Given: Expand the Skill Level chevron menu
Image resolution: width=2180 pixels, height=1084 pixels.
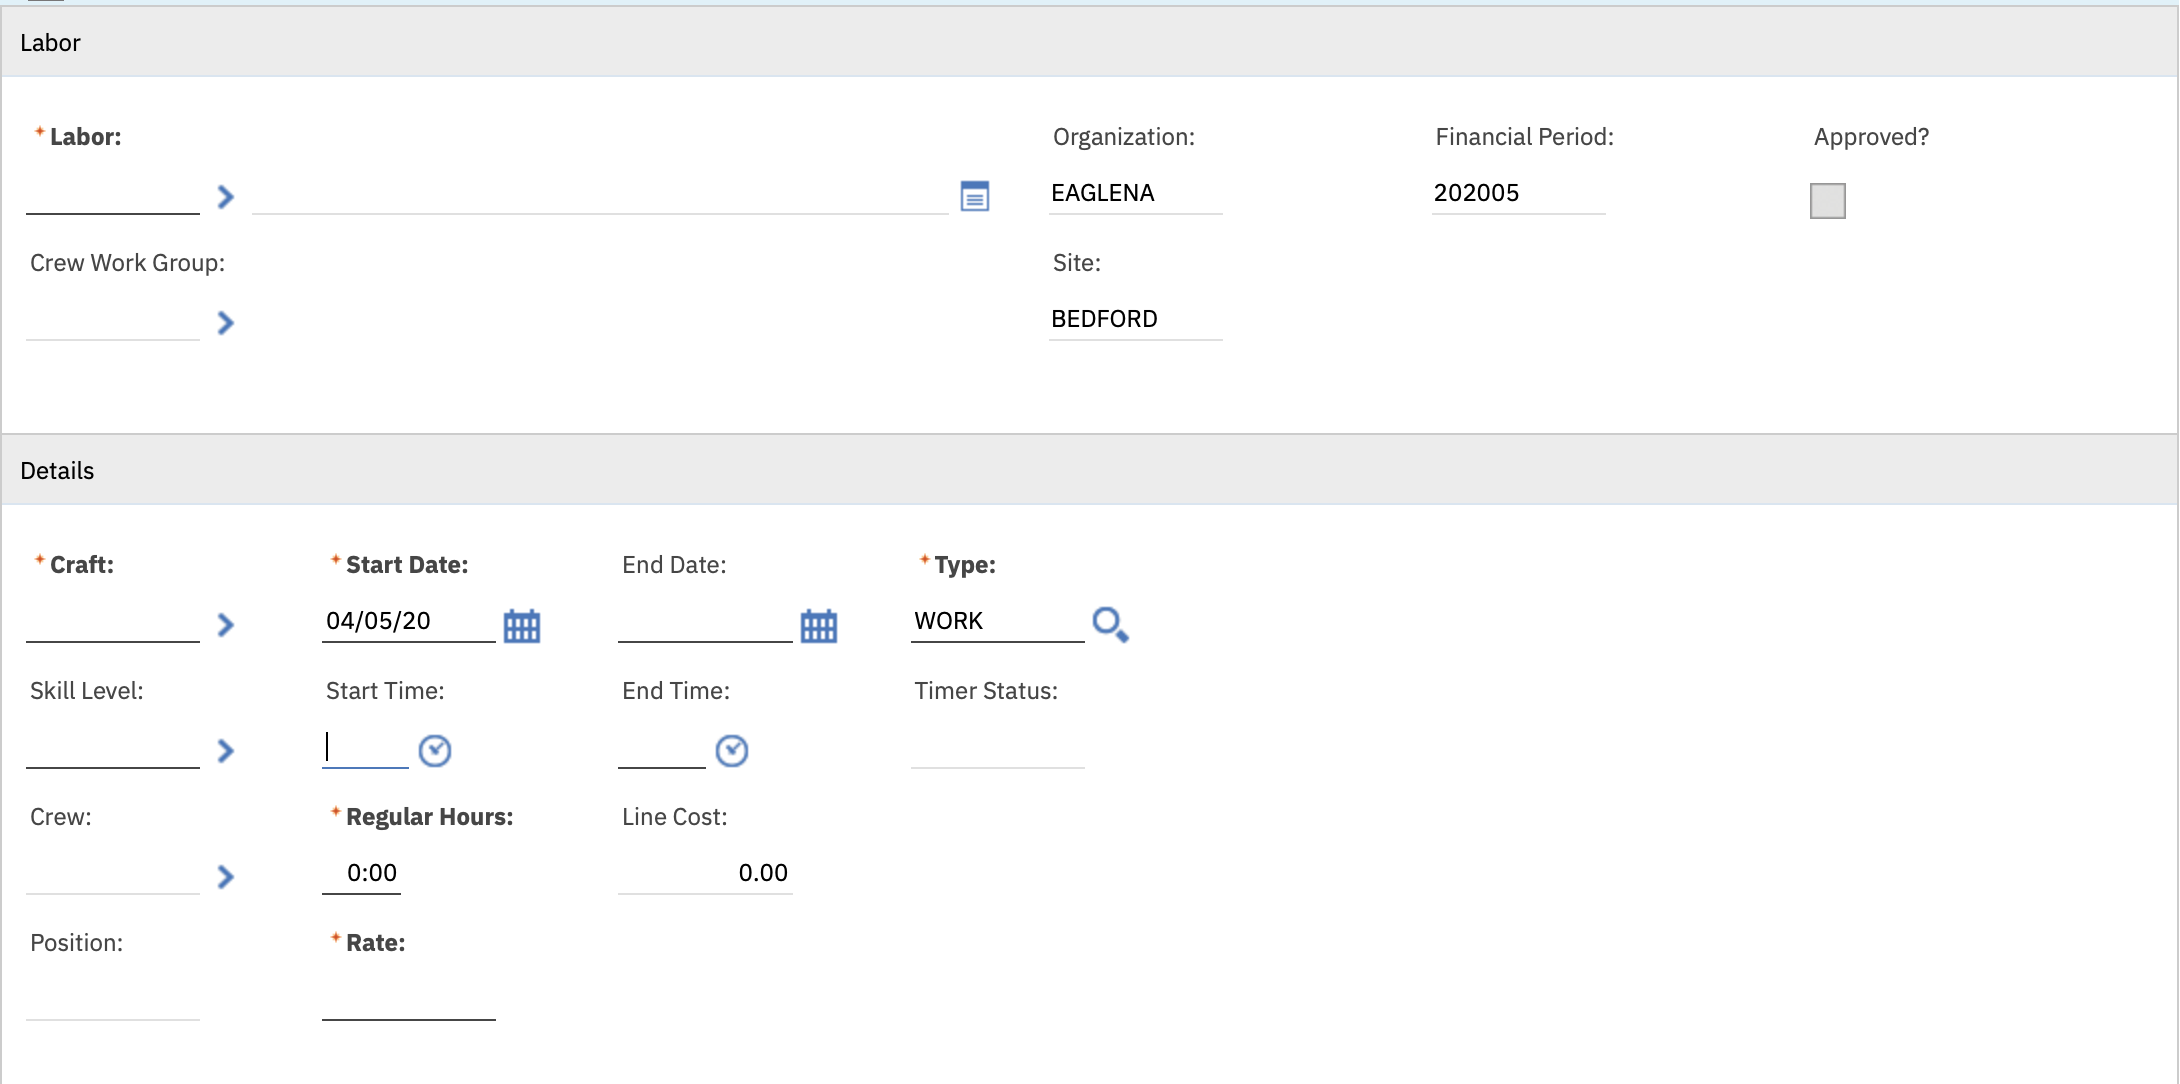Looking at the screenshot, I should pos(225,750).
